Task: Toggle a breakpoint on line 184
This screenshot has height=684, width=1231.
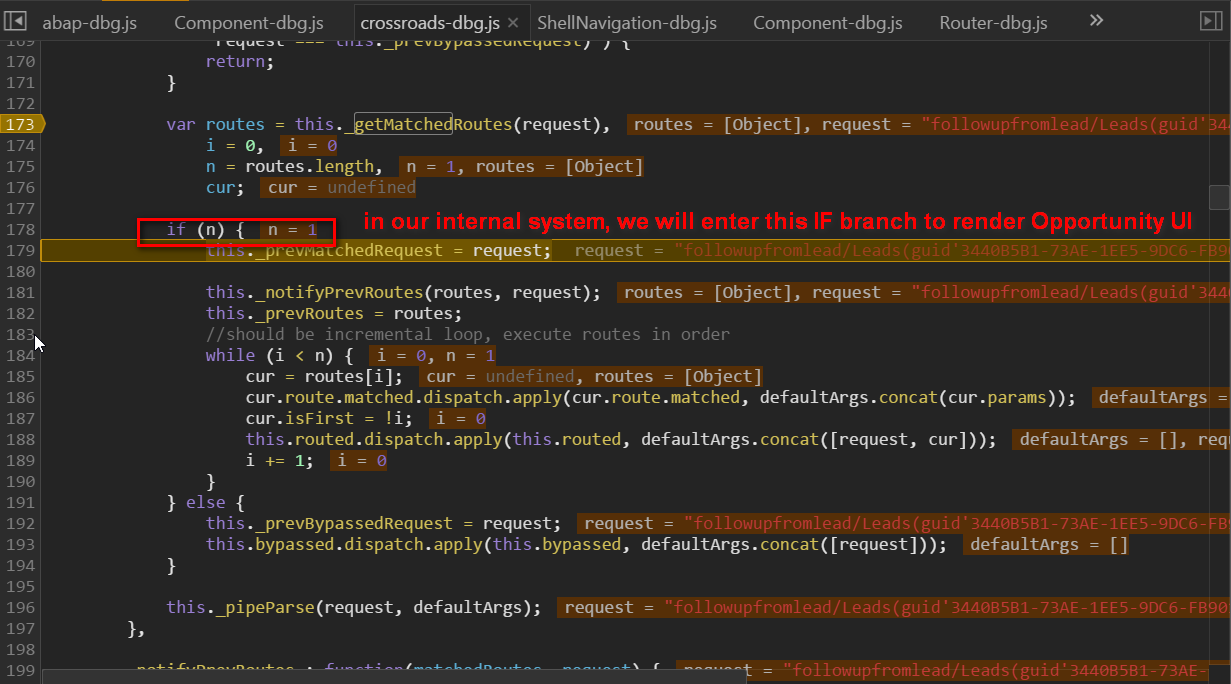Action: pos(20,356)
